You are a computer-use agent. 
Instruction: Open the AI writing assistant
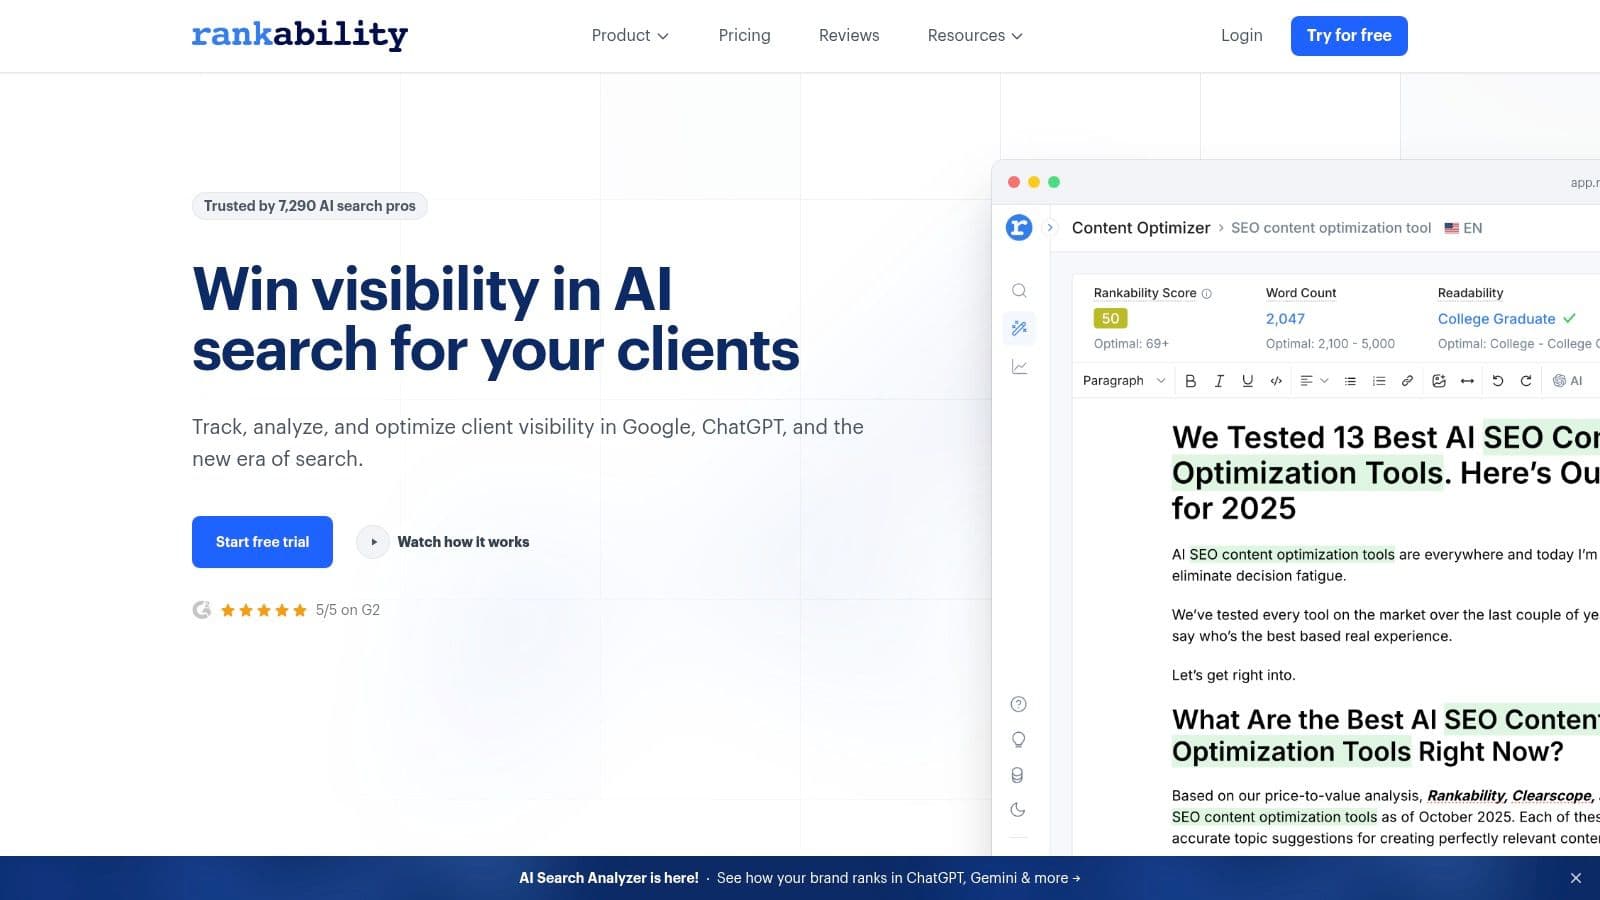coord(1568,380)
